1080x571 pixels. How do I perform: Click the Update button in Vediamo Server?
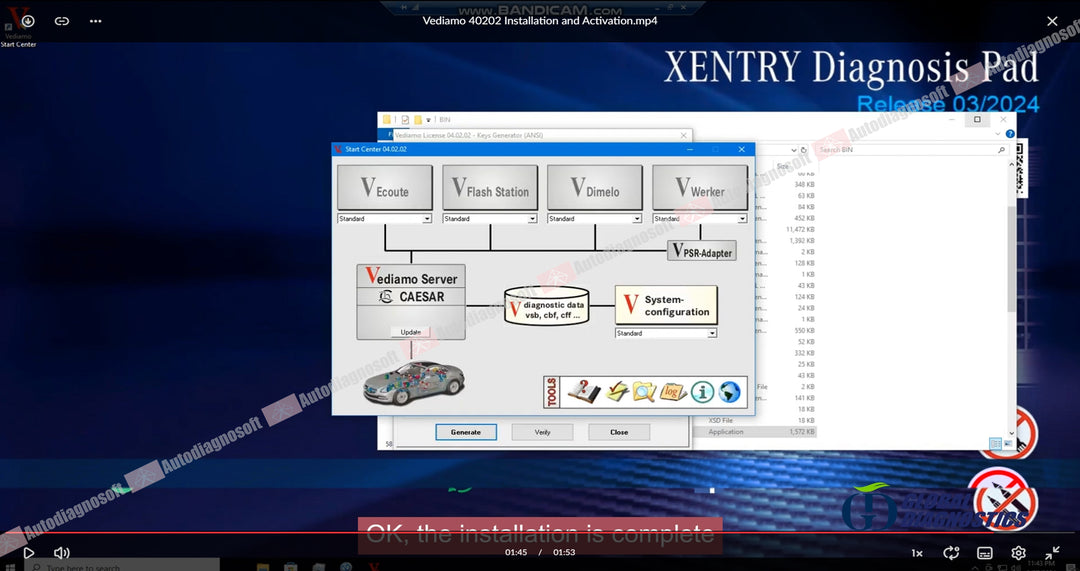point(411,332)
